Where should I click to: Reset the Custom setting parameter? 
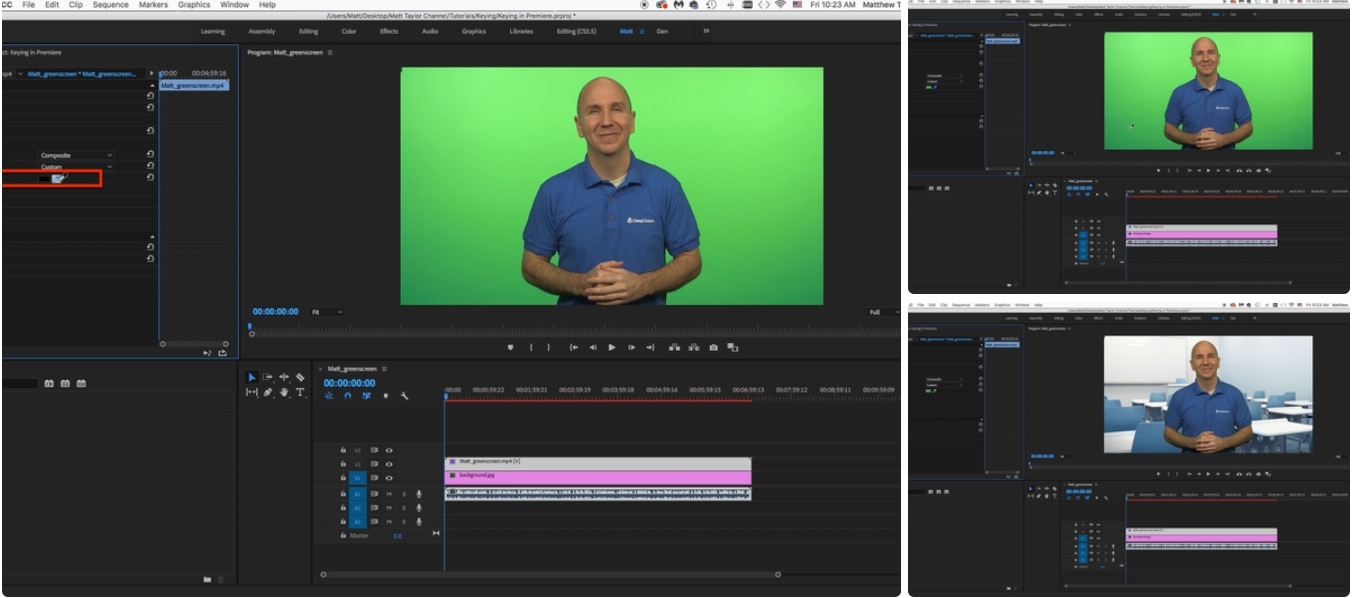point(150,166)
